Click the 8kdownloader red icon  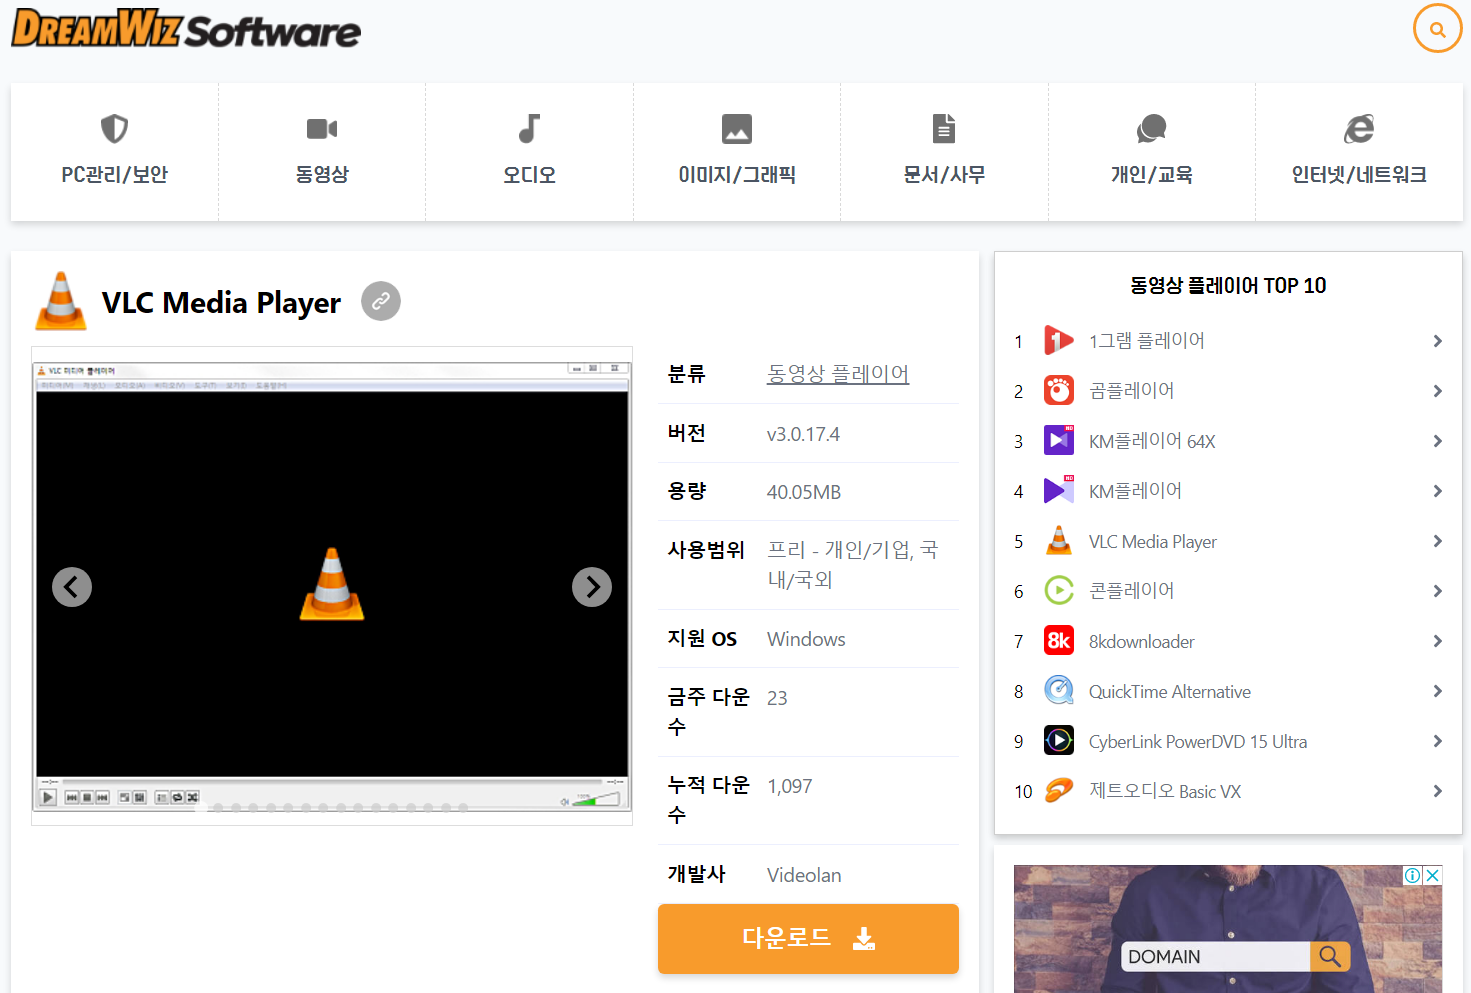click(x=1058, y=640)
